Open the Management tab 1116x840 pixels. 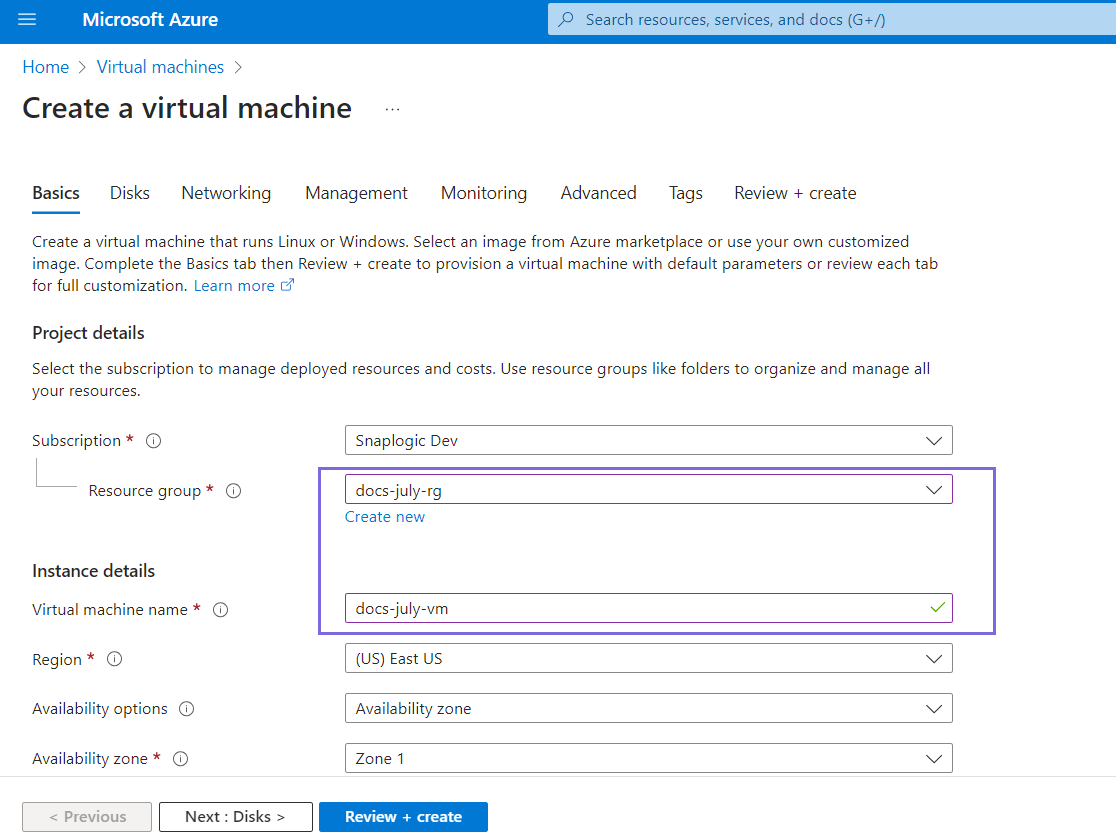[x=356, y=193]
